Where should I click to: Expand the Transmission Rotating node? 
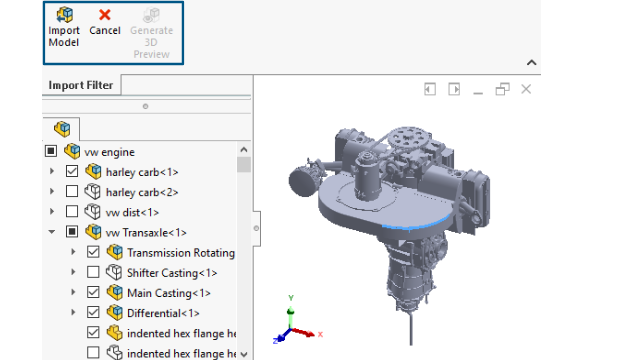pos(73,252)
